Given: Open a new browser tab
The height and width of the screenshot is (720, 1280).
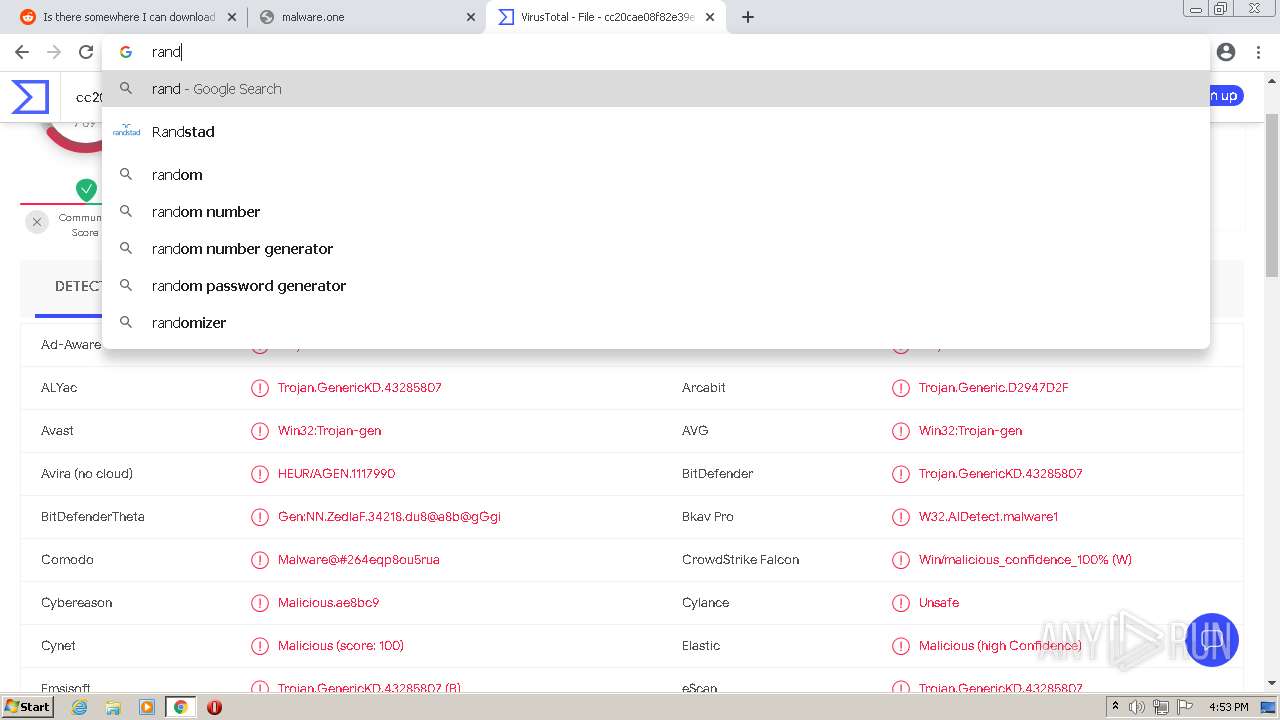Looking at the screenshot, I should tap(748, 17).
